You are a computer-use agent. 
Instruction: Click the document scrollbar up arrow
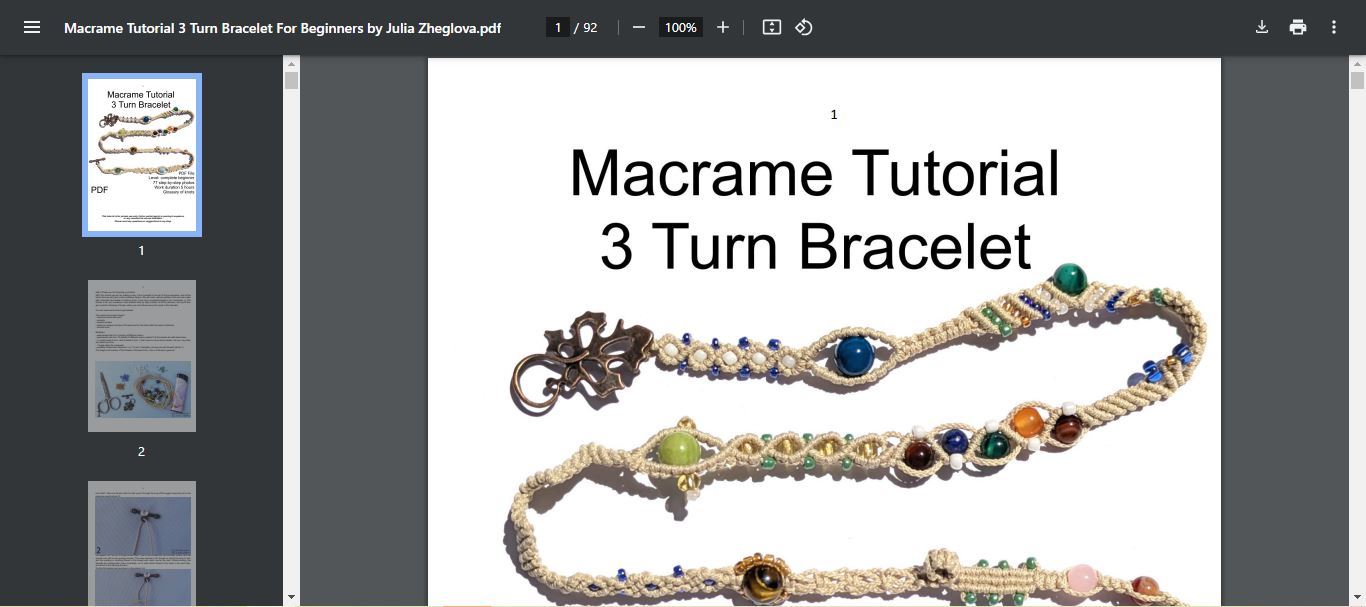pyautogui.click(x=1357, y=64)
